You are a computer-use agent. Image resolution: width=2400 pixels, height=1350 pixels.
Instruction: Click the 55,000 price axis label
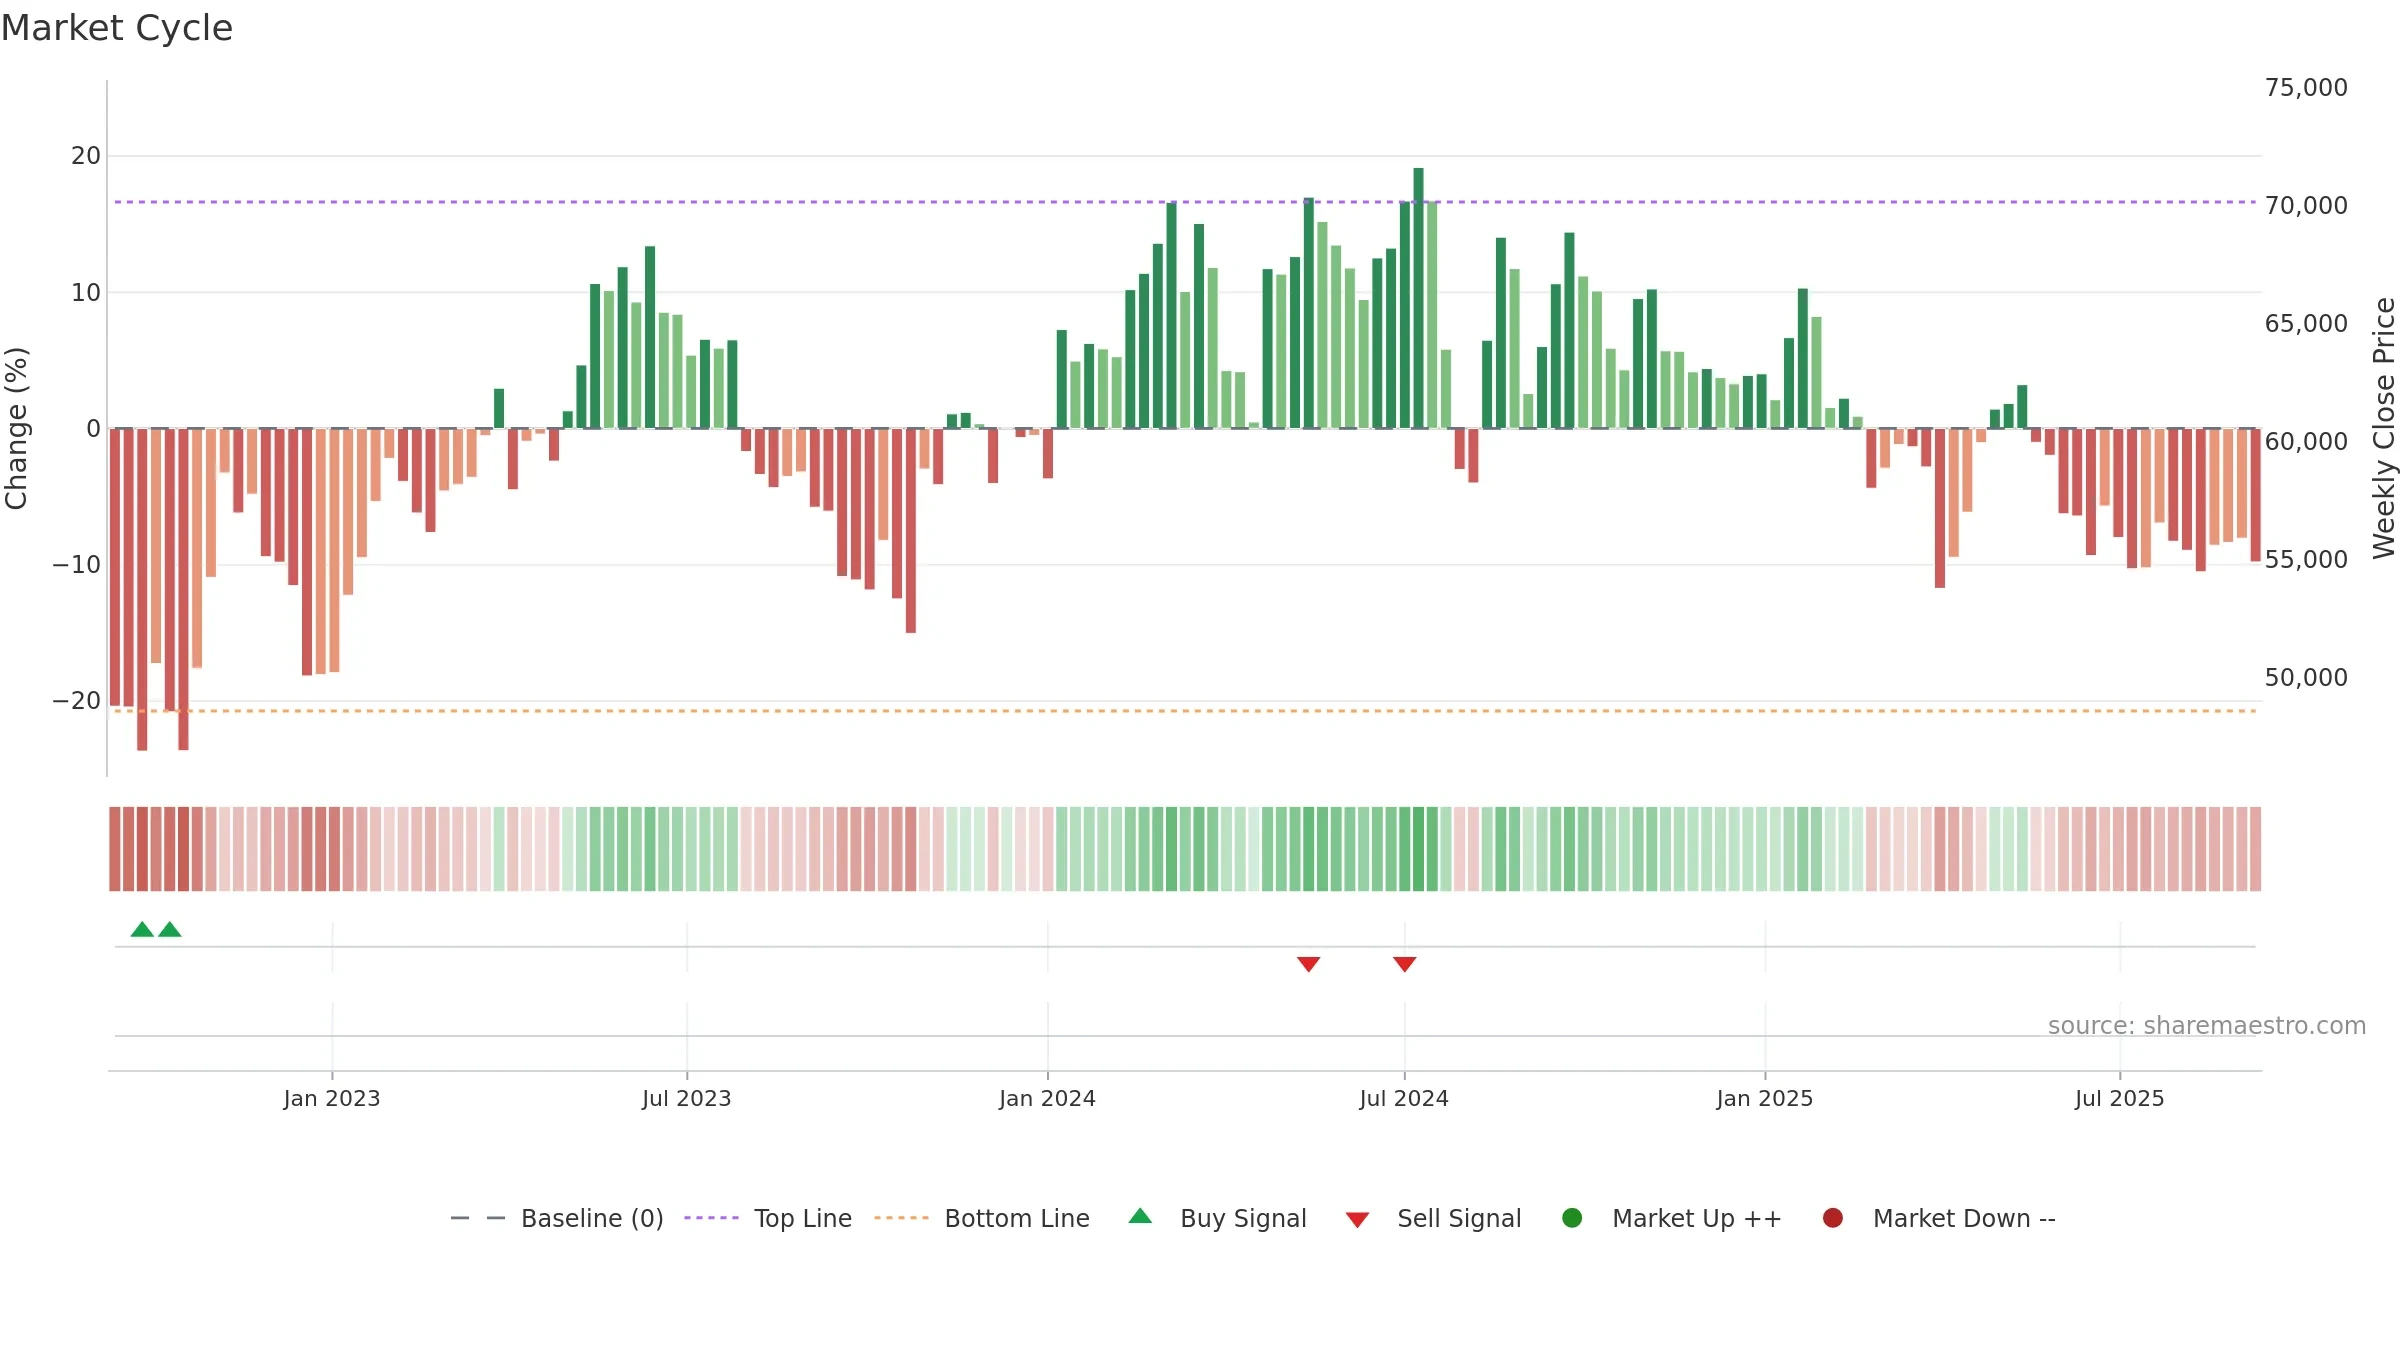click(x=2306, y=560)
